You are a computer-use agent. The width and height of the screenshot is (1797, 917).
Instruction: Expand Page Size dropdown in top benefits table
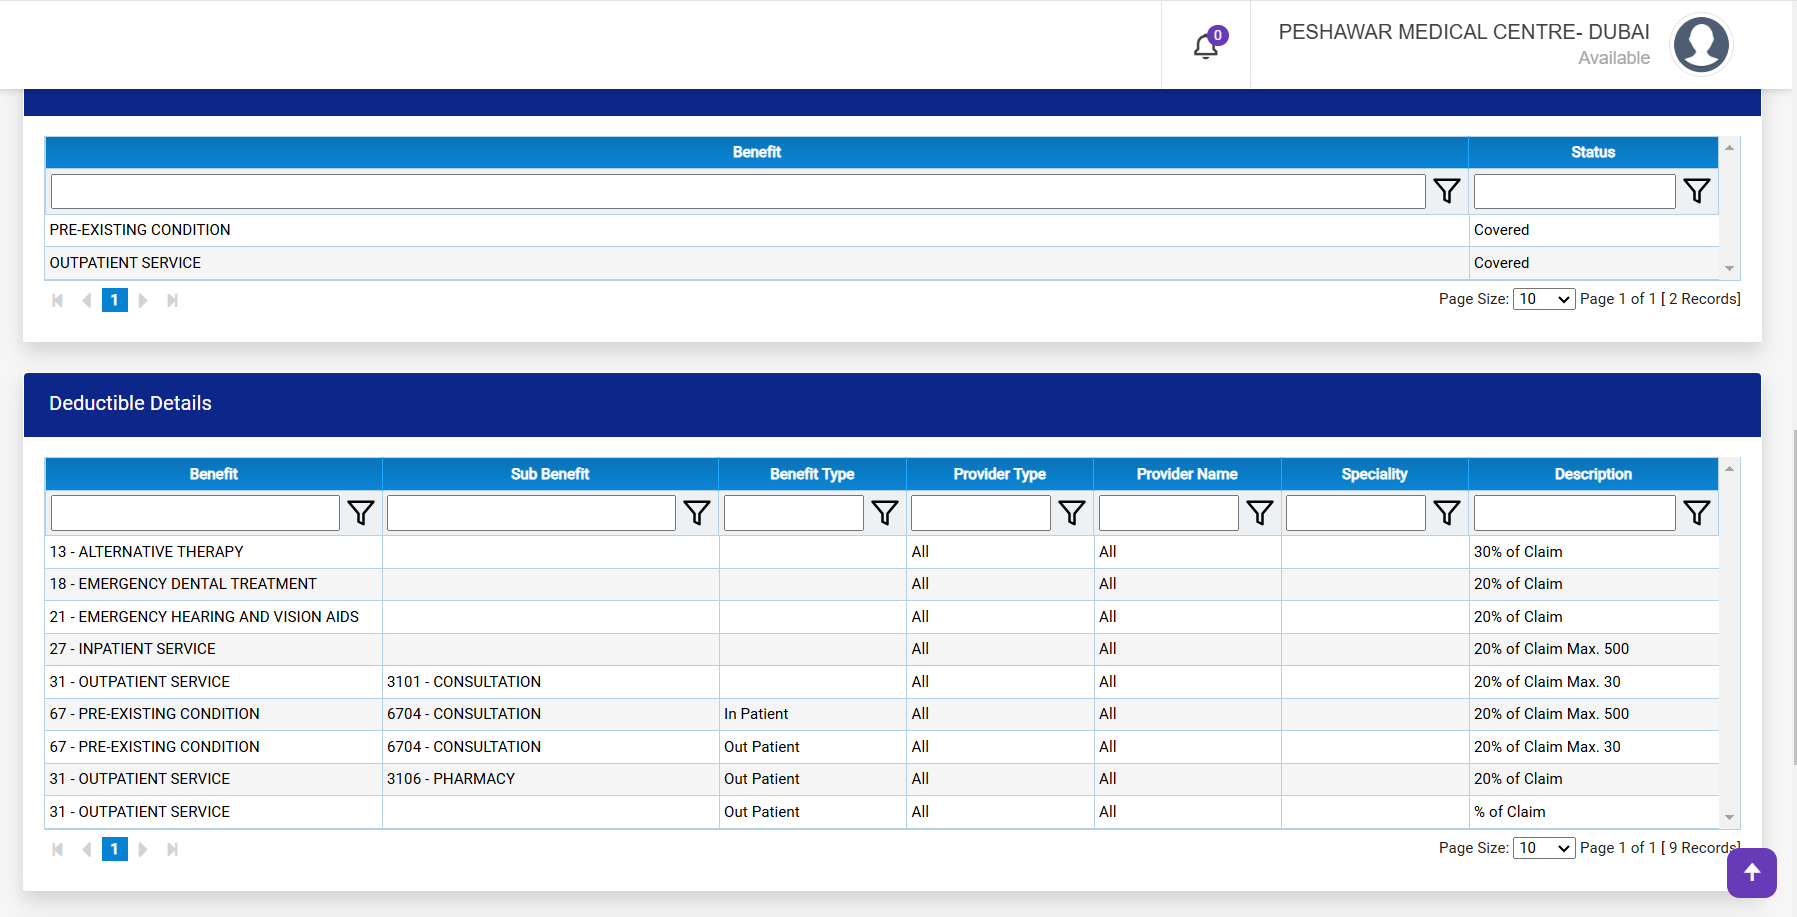coord(1544,299)
